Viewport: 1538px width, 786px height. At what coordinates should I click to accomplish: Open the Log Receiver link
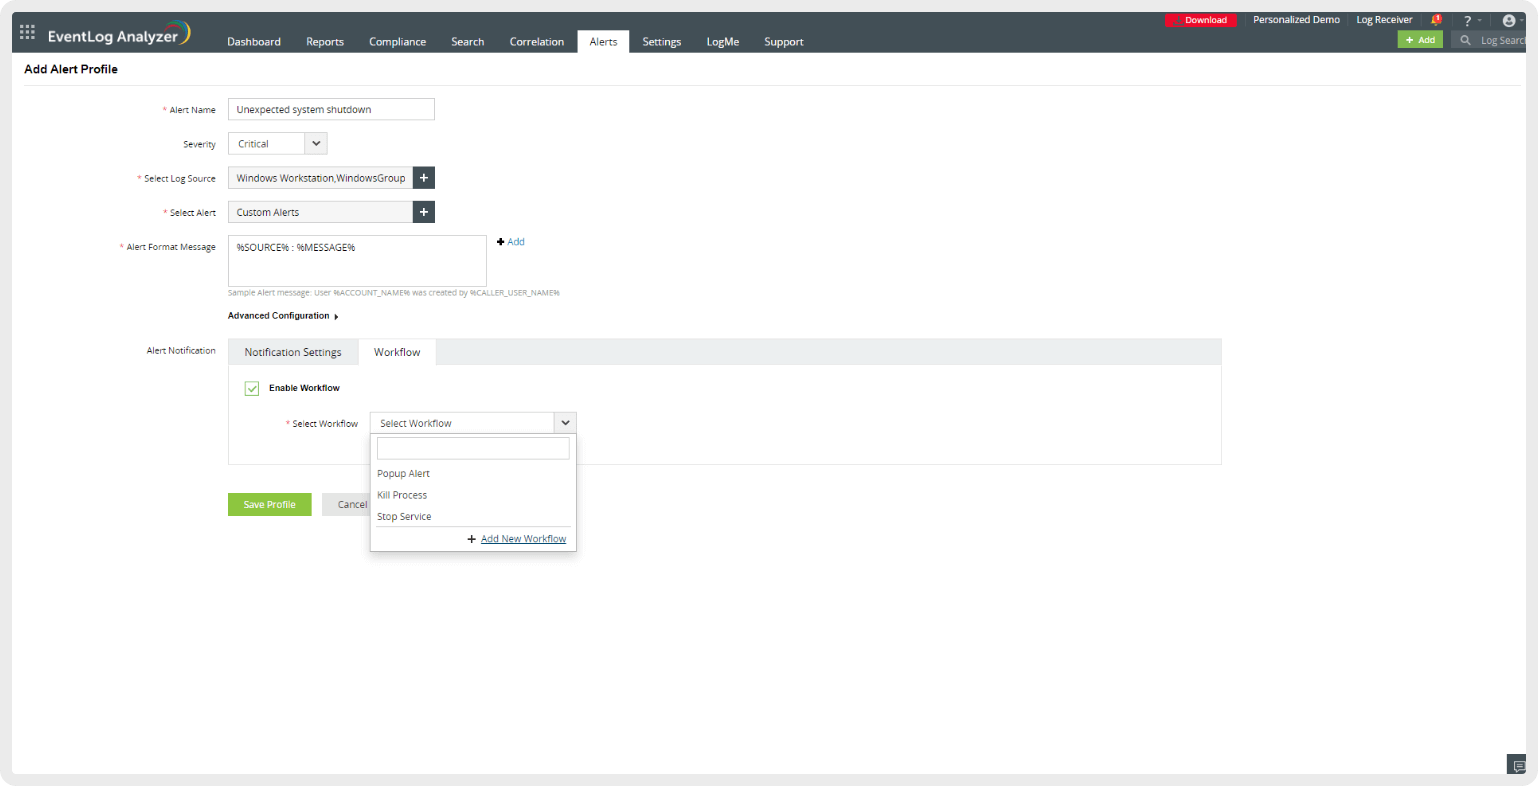point(1384,20)
